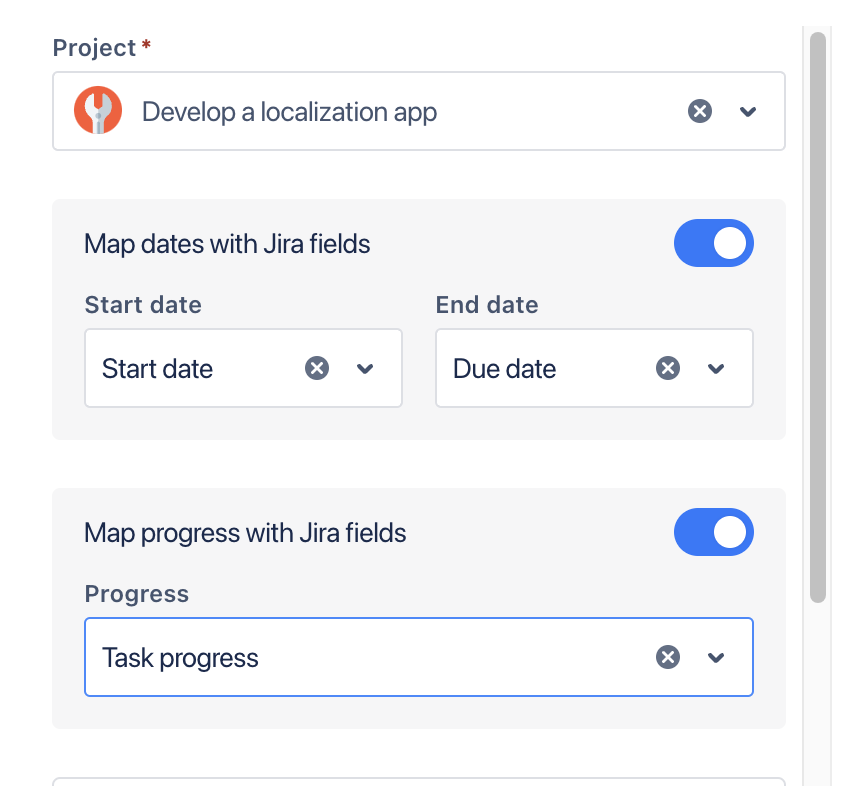This screenshot has width=842, height=786.
Task: Clear the Start date field mapping
Action: tap(317, 369)
